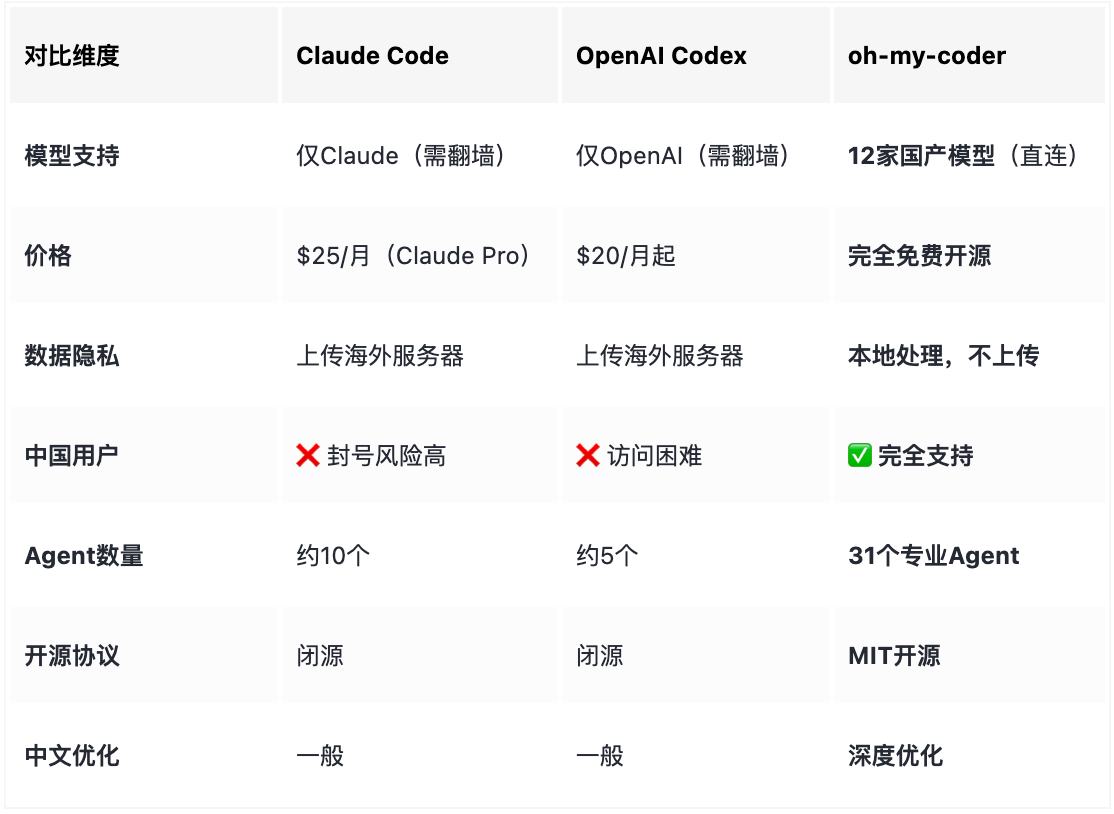Click the 中文优化 row label
Image resolution: width=1114 pixels, height=814 pixels.
[x=72, y=756]
